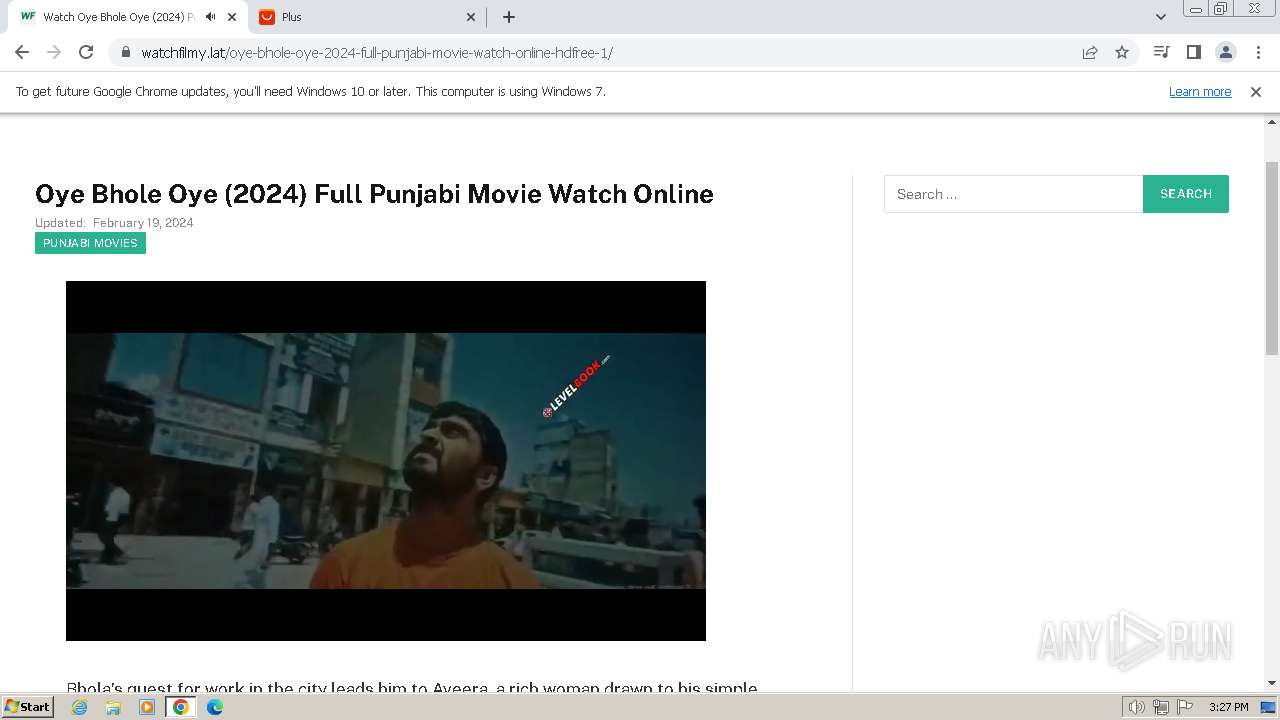This screenshot has height=720, width=1280.
Task: Share this page icon in address bar
Action: coord(1090,52)
